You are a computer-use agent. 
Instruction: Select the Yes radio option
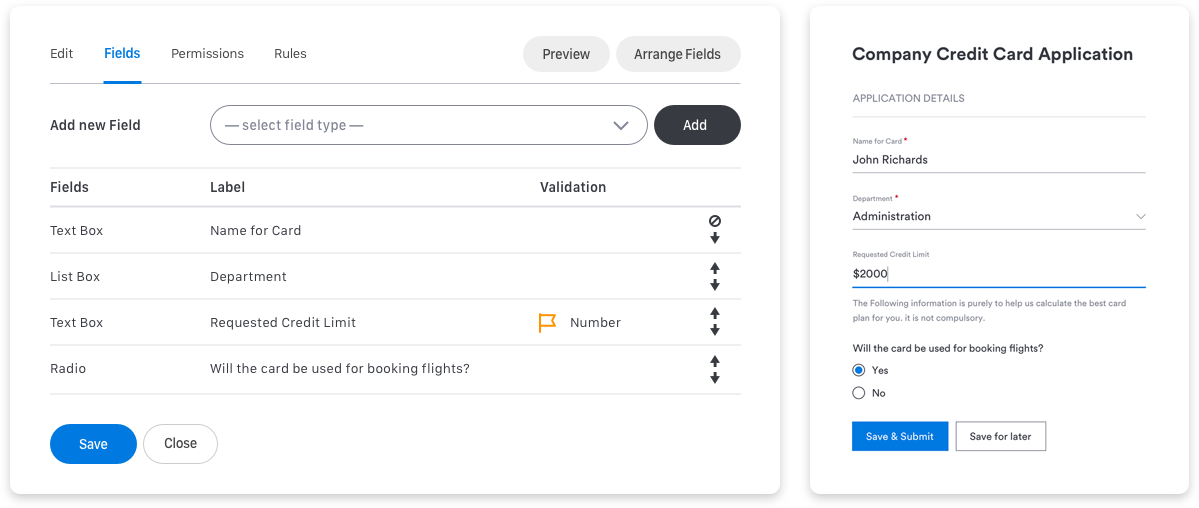click(858, 370)
